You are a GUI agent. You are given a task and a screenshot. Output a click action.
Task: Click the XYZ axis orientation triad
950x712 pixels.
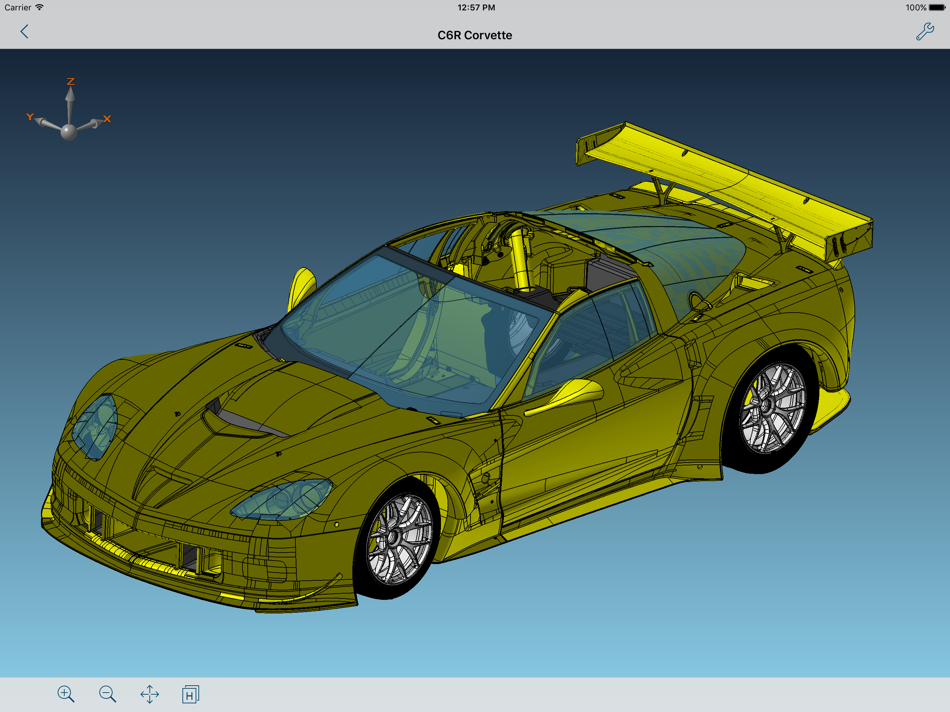(69, 110)
